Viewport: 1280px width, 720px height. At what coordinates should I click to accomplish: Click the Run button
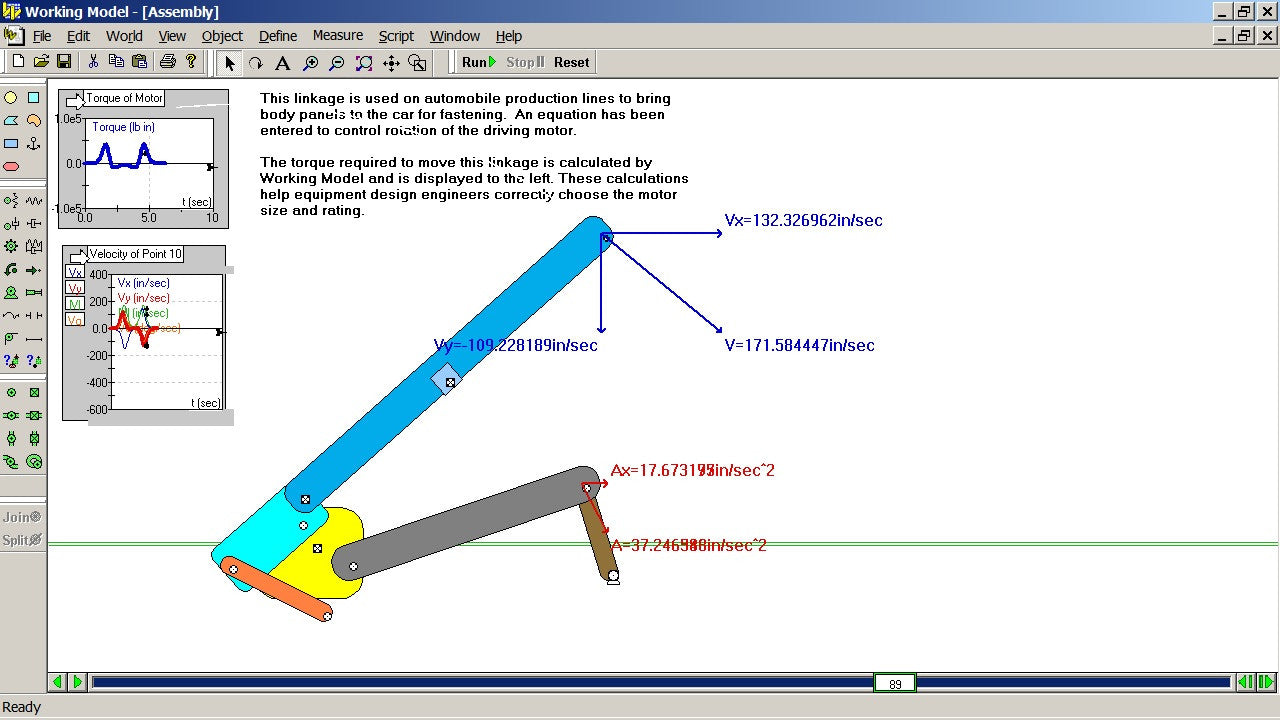coord(478,62)
